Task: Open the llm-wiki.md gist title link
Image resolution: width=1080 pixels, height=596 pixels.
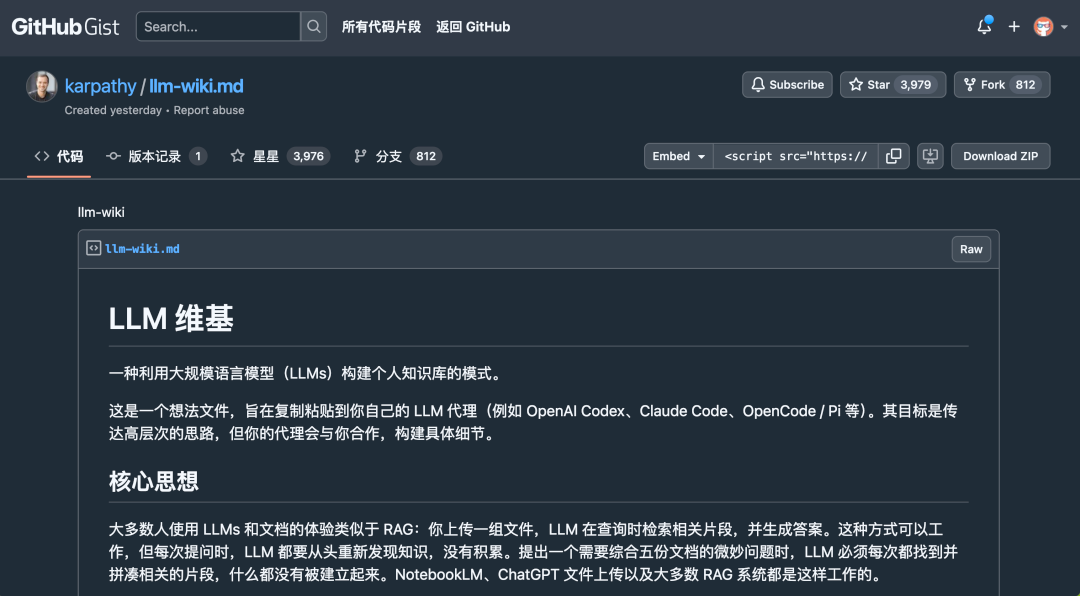Action: pyautogui.click(x=196, y=86)
